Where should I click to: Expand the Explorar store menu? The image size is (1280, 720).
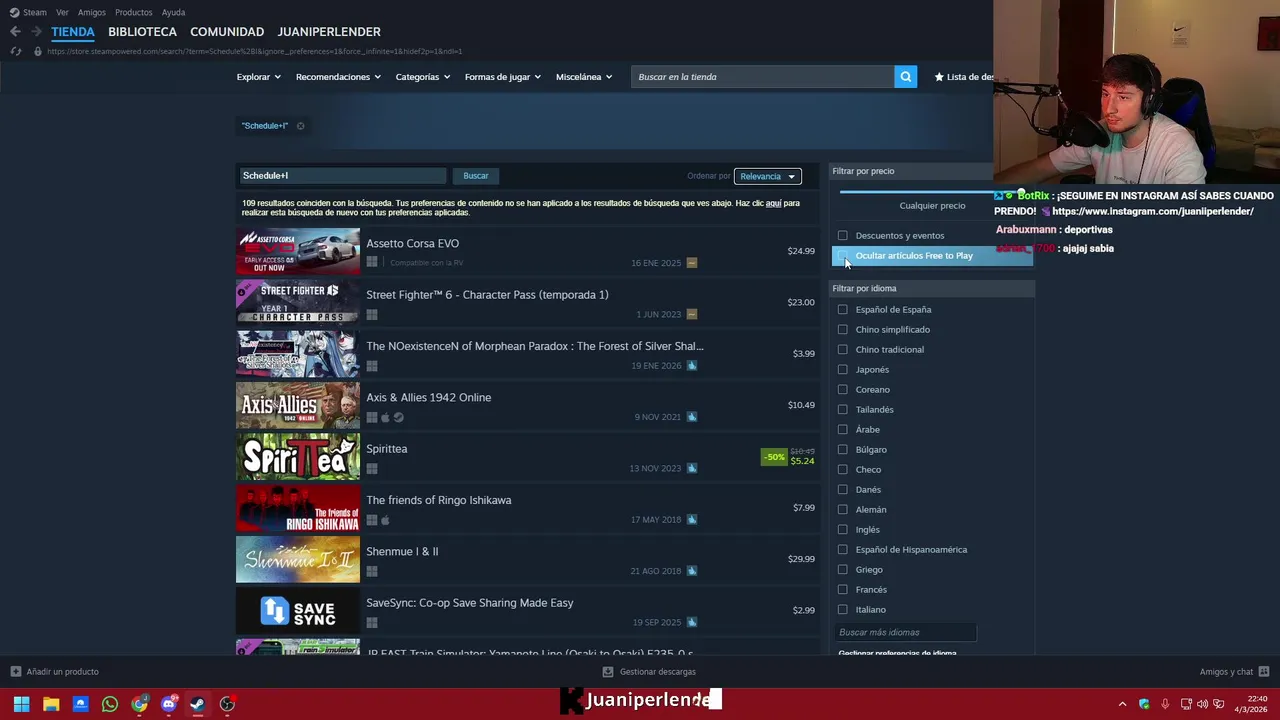[258, 77]
